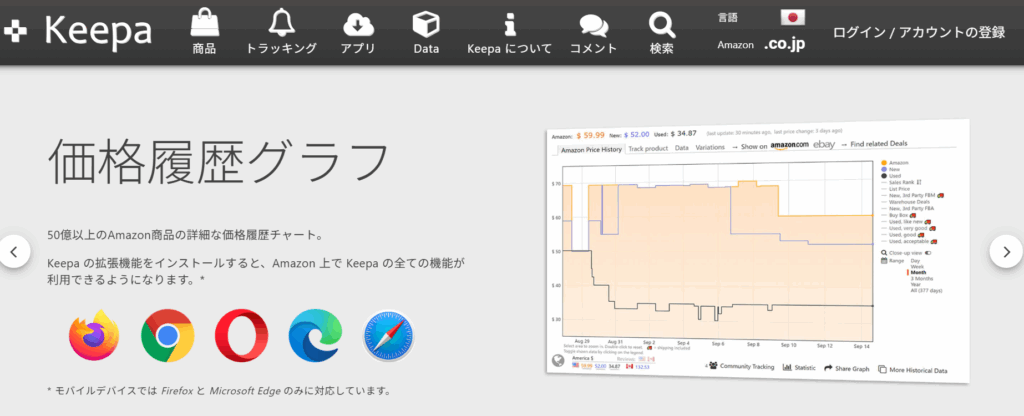Open the 言語 Japanese flag selector
This screenshot has width=1024, height=416.
tap(793, 17)
